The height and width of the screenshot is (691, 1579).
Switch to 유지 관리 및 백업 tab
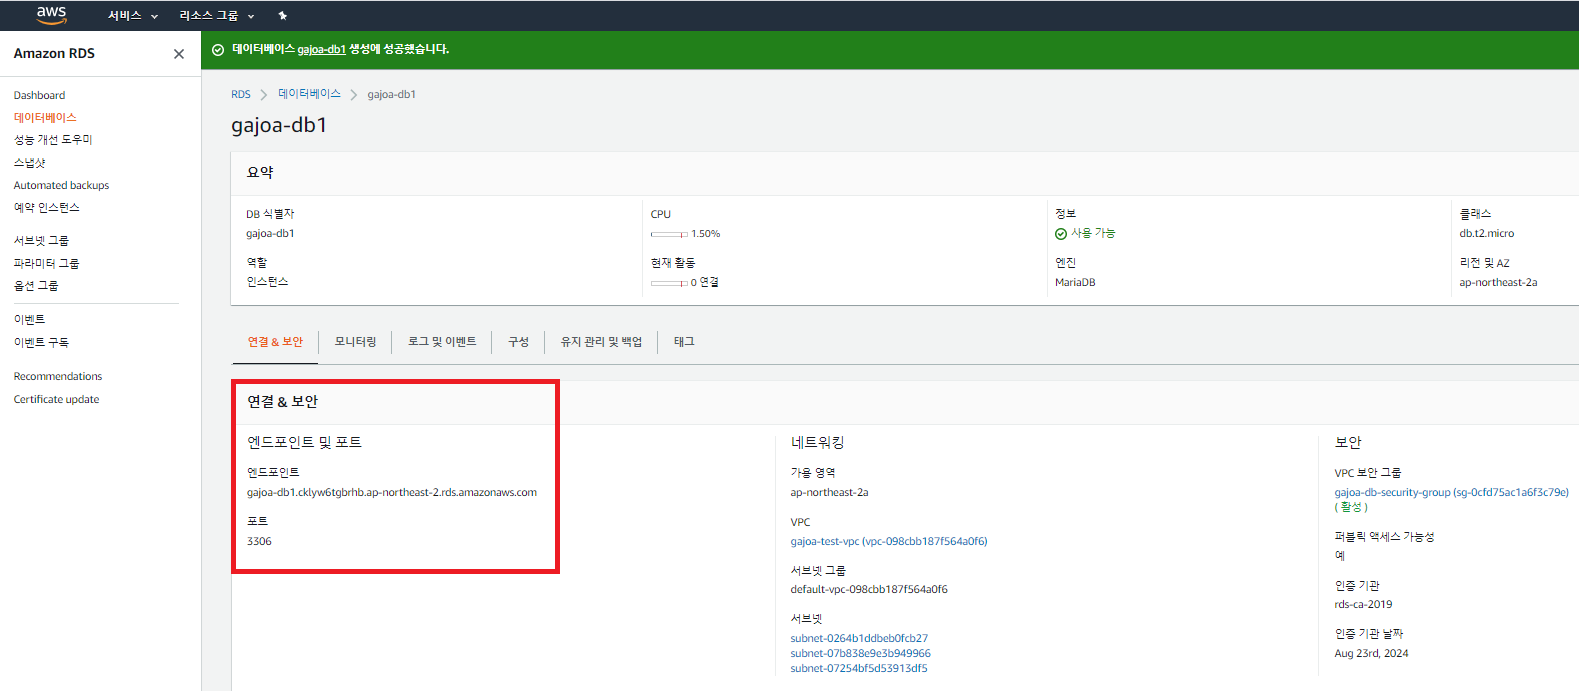[x=601, y=342]
